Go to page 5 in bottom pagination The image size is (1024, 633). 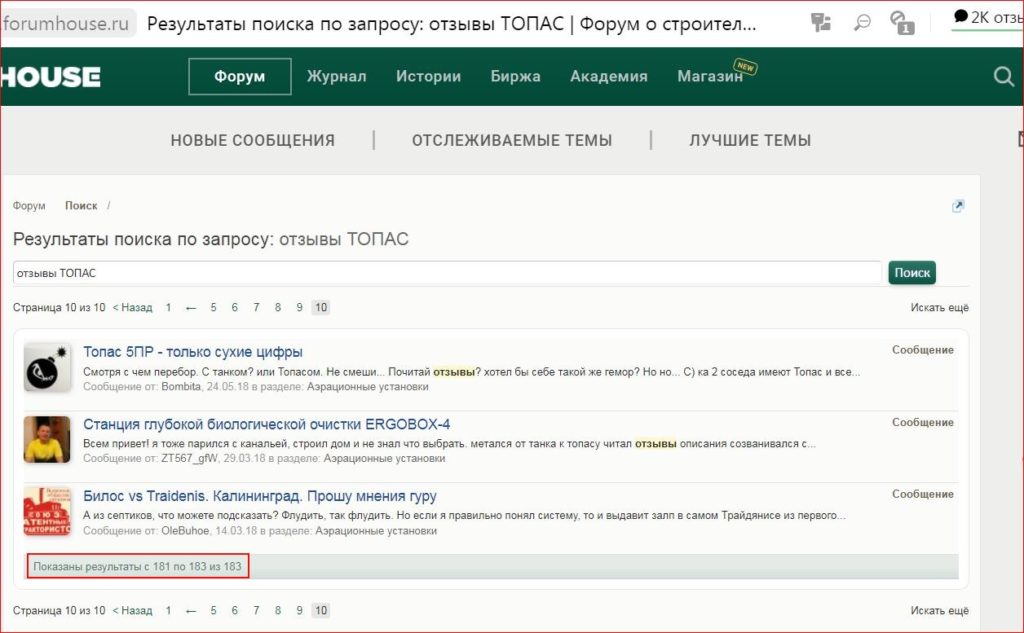tap(214, 611)
